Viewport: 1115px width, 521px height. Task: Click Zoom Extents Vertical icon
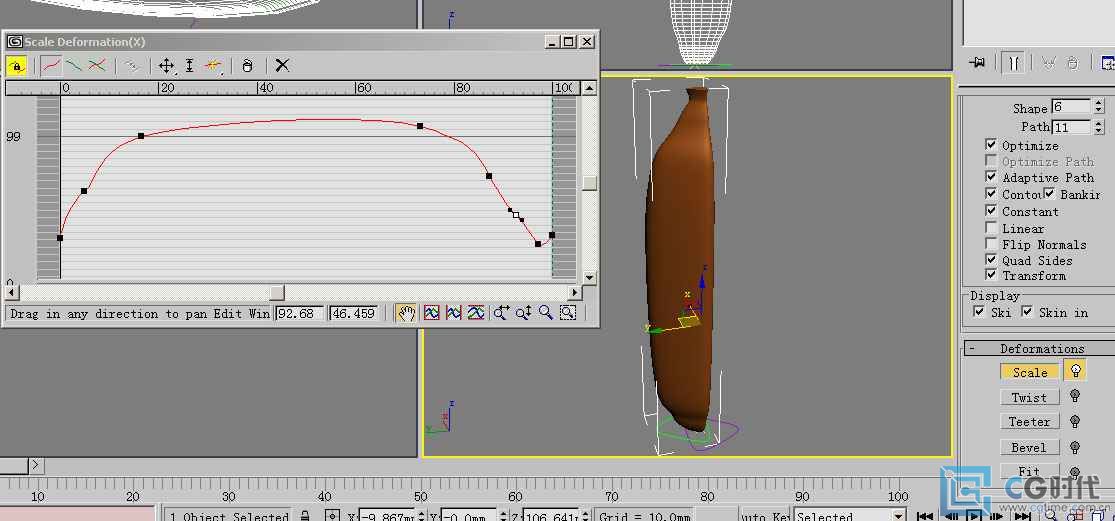(x=476, y=313)
